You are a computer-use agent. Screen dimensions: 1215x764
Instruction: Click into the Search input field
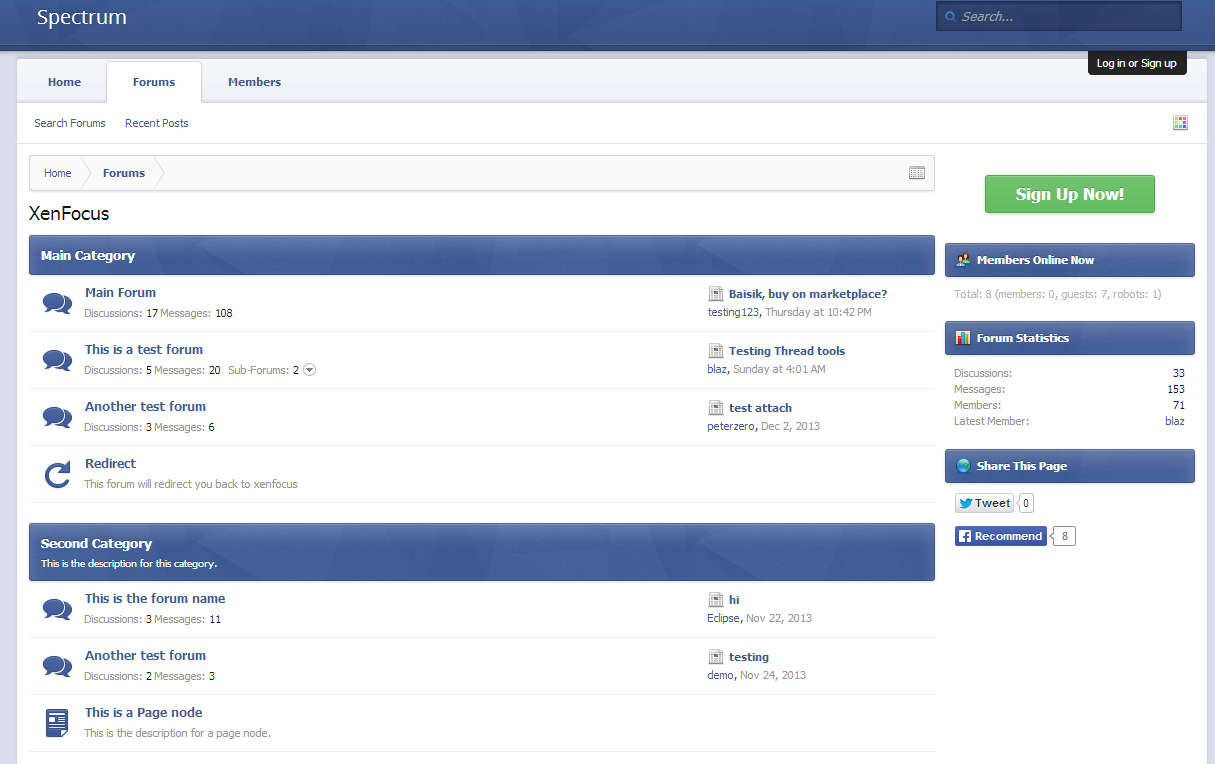(x=1066, y=17)
